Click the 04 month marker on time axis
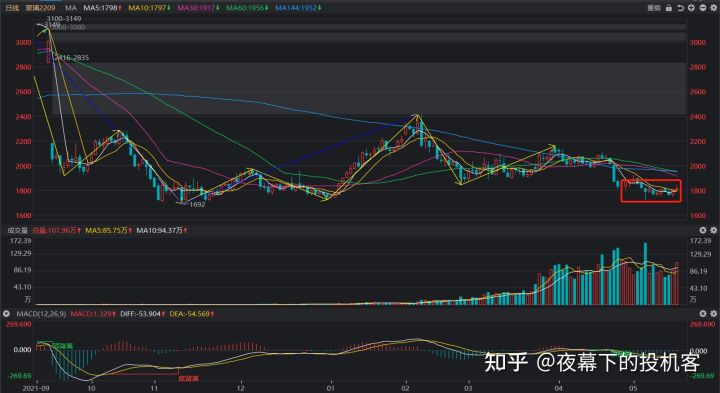 [558, 388]
